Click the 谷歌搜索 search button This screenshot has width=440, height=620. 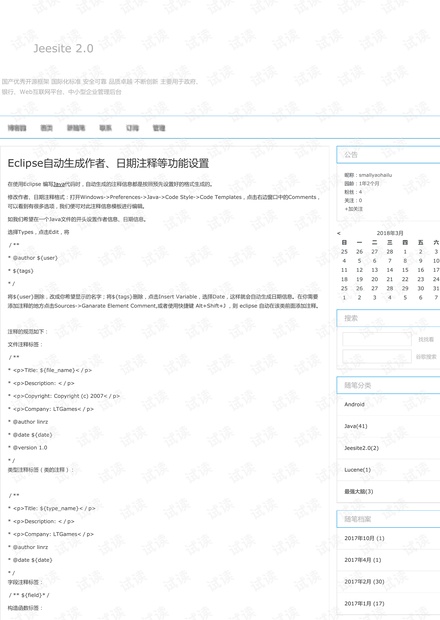[x=426, y=356]
